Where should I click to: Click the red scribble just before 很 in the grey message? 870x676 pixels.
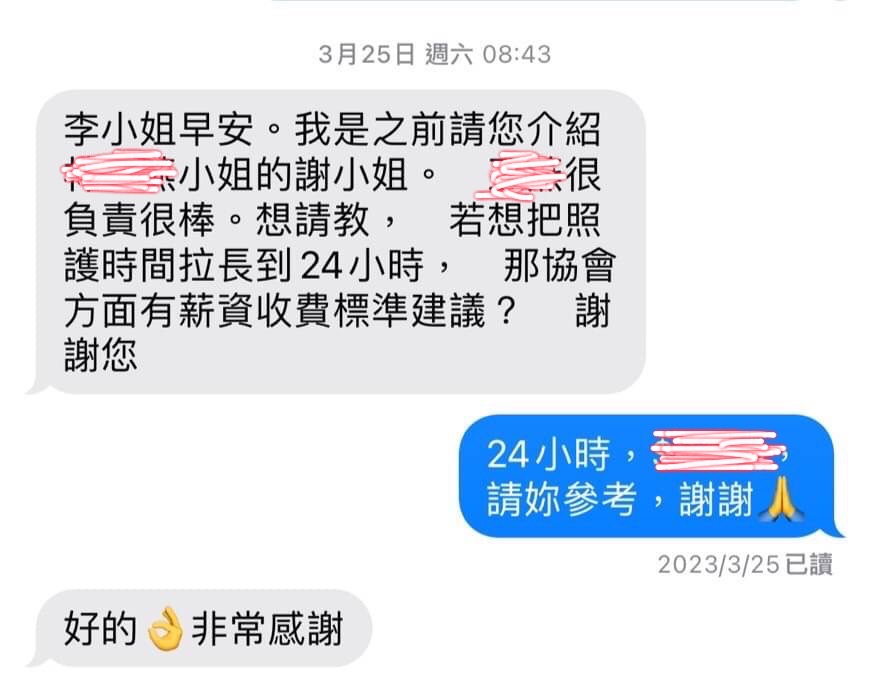click(x=519, y=174)
